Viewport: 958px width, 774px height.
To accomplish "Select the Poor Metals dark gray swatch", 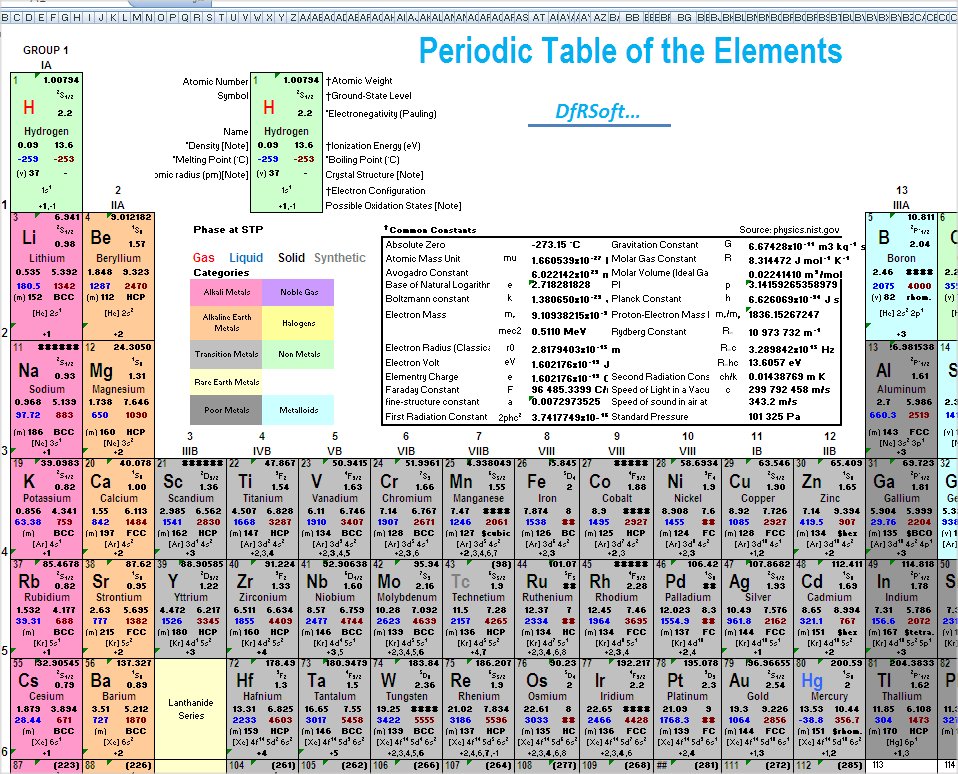I will (x=226, y=410).
